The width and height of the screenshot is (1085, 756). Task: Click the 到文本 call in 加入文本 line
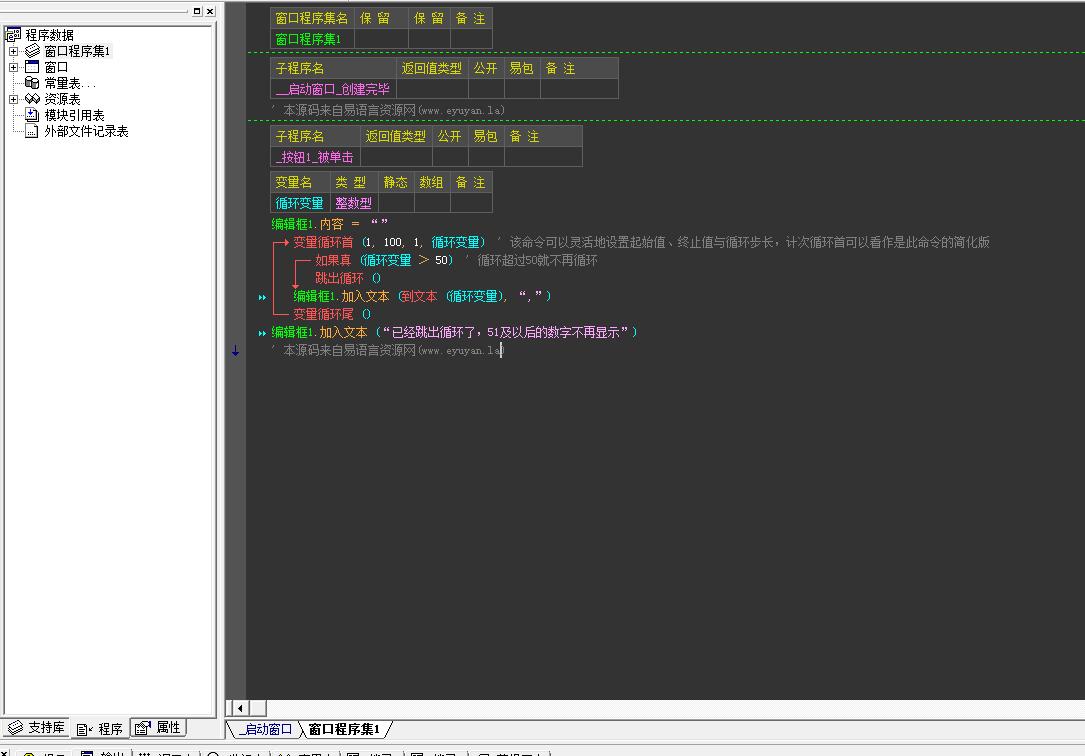tap(419, 296)
